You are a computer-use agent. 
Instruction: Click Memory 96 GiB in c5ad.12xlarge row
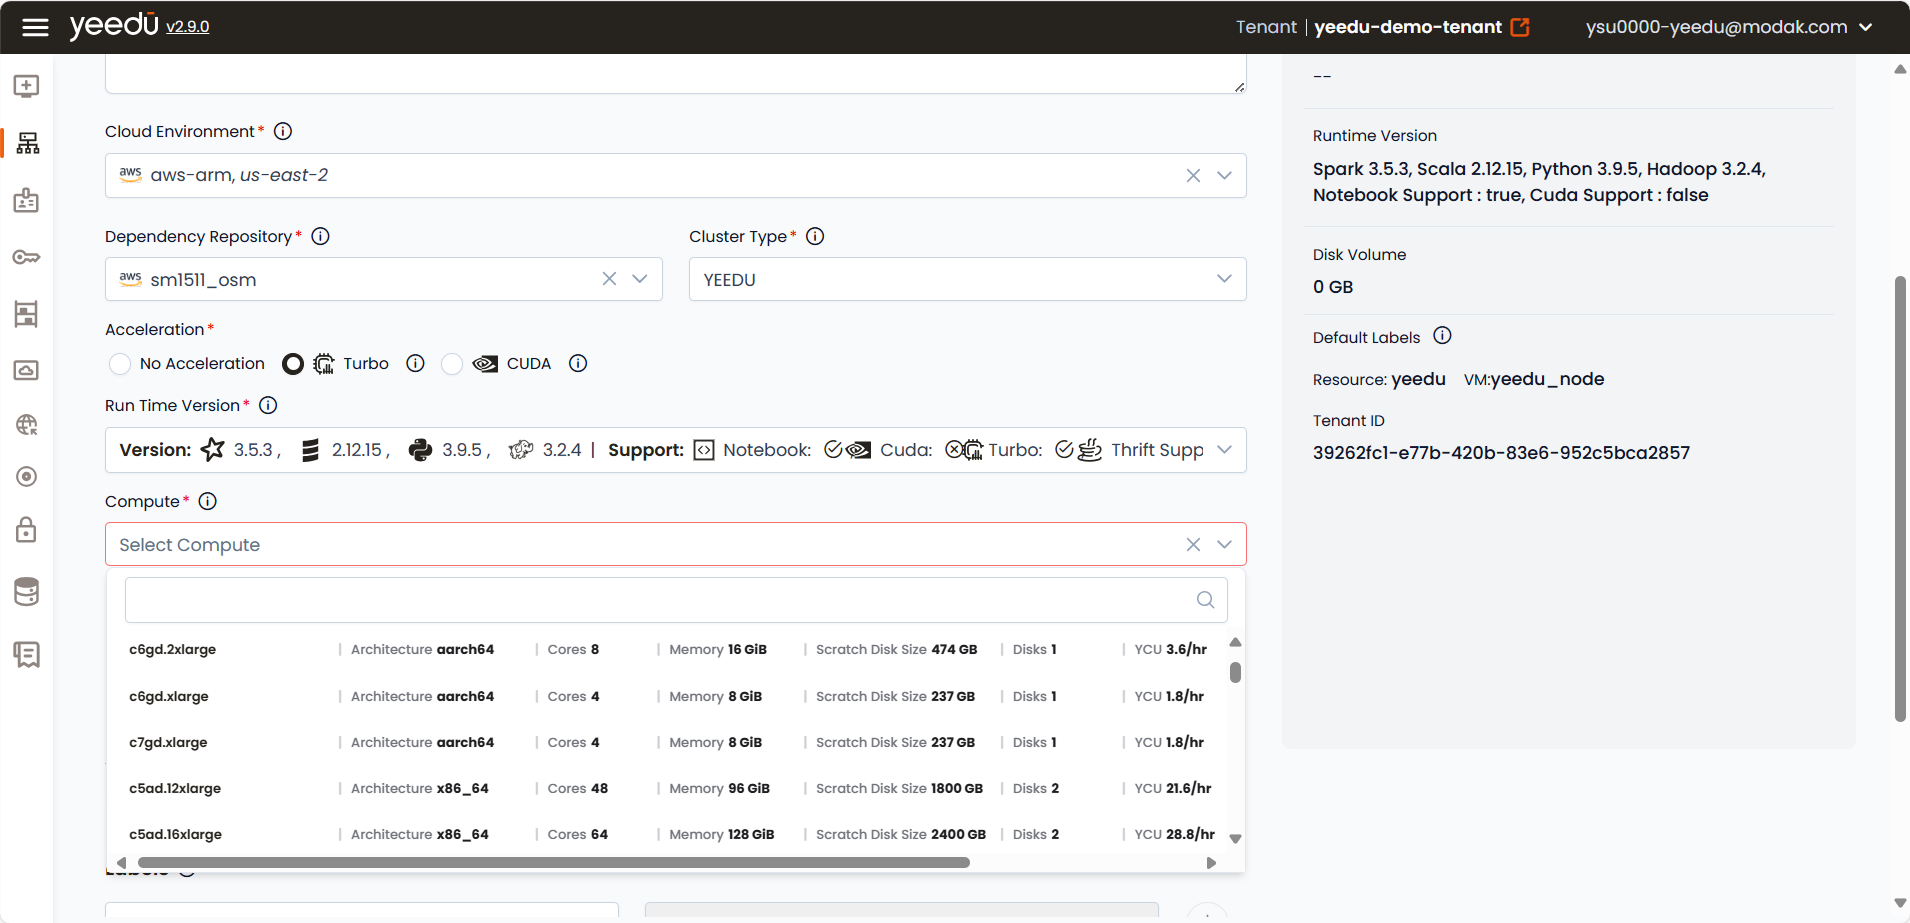pyautogui.click(x=719, y=788)
